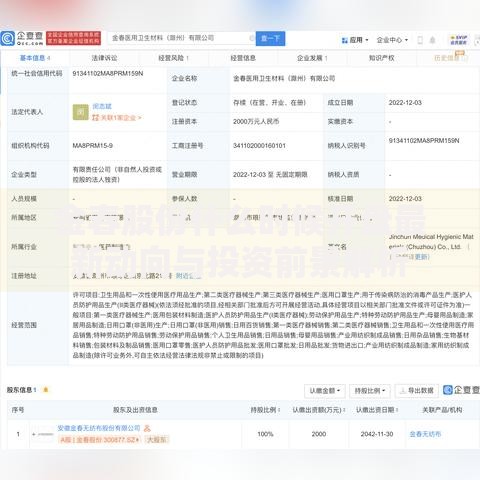
Task: Click the 更新 link under English name
Action: coord(422,257)
